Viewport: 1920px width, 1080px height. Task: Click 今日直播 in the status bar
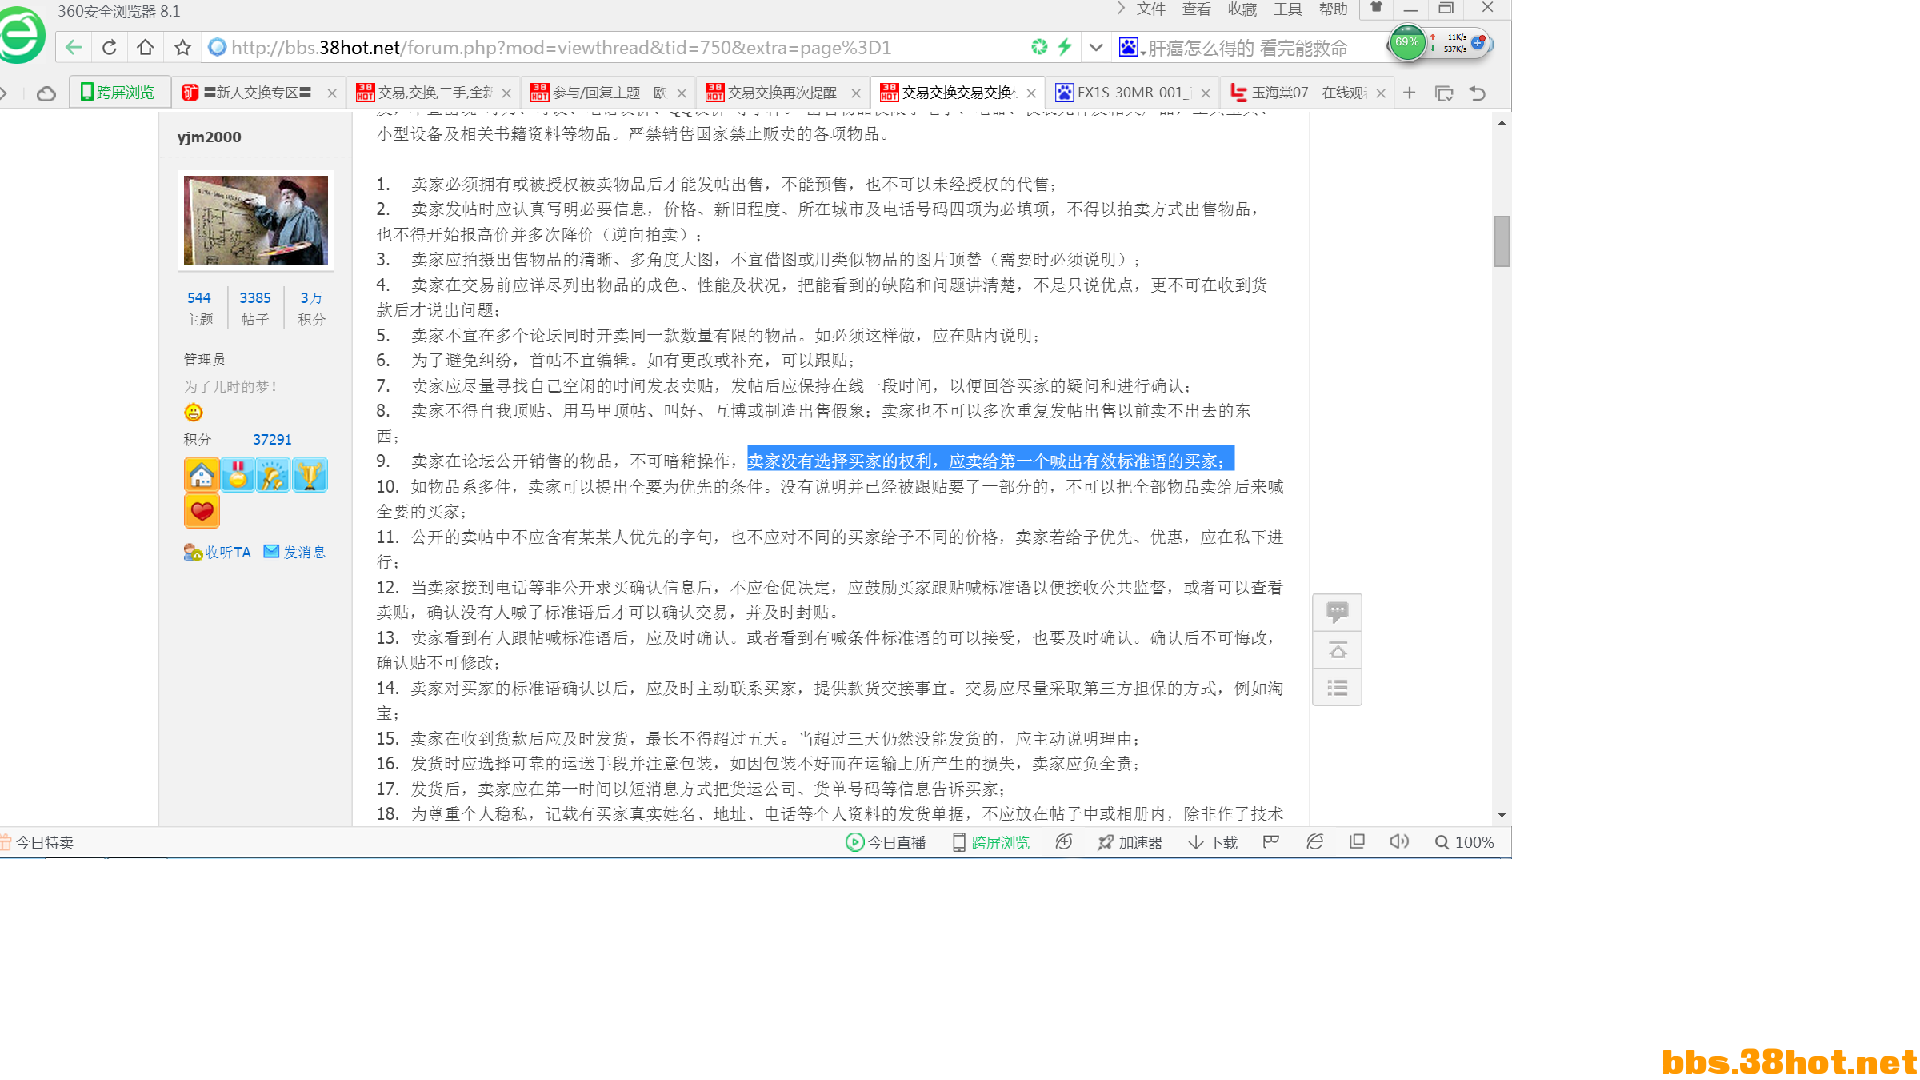pyautogui.click(x=886, y=843)
